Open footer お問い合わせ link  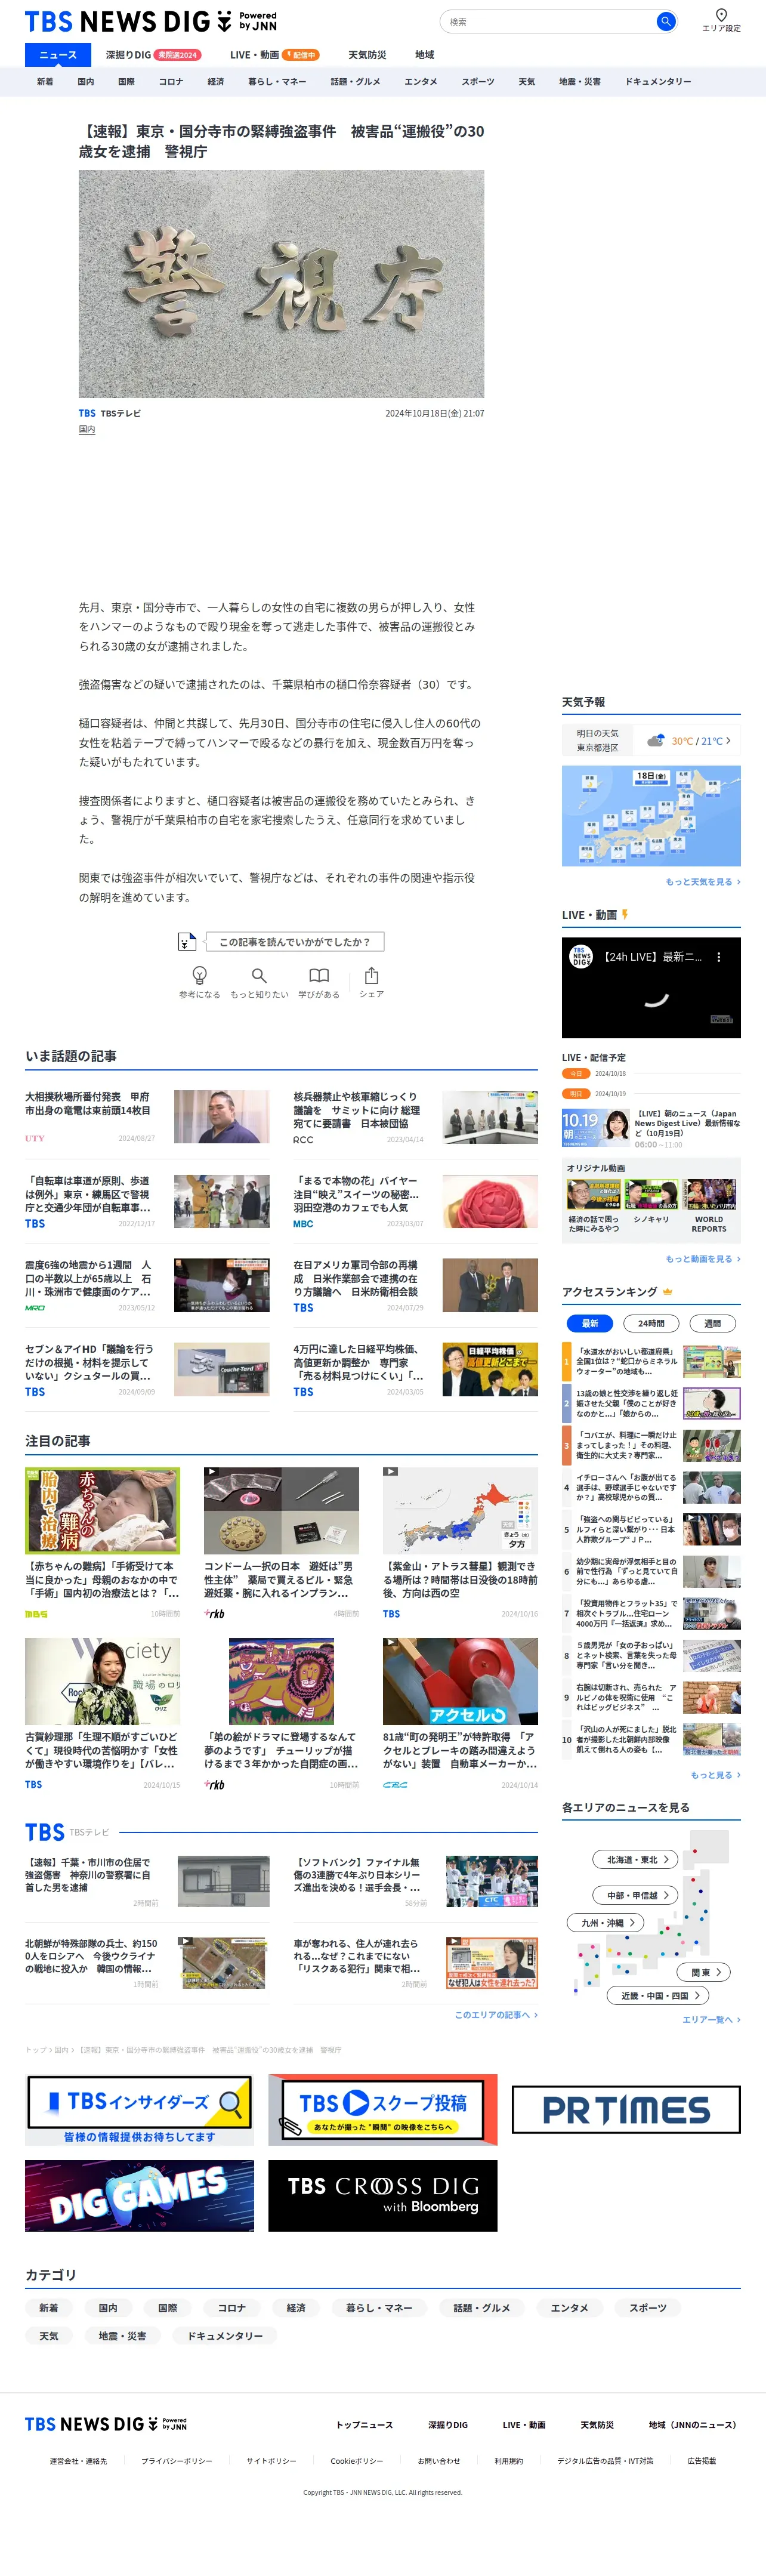pos(439,2461)
